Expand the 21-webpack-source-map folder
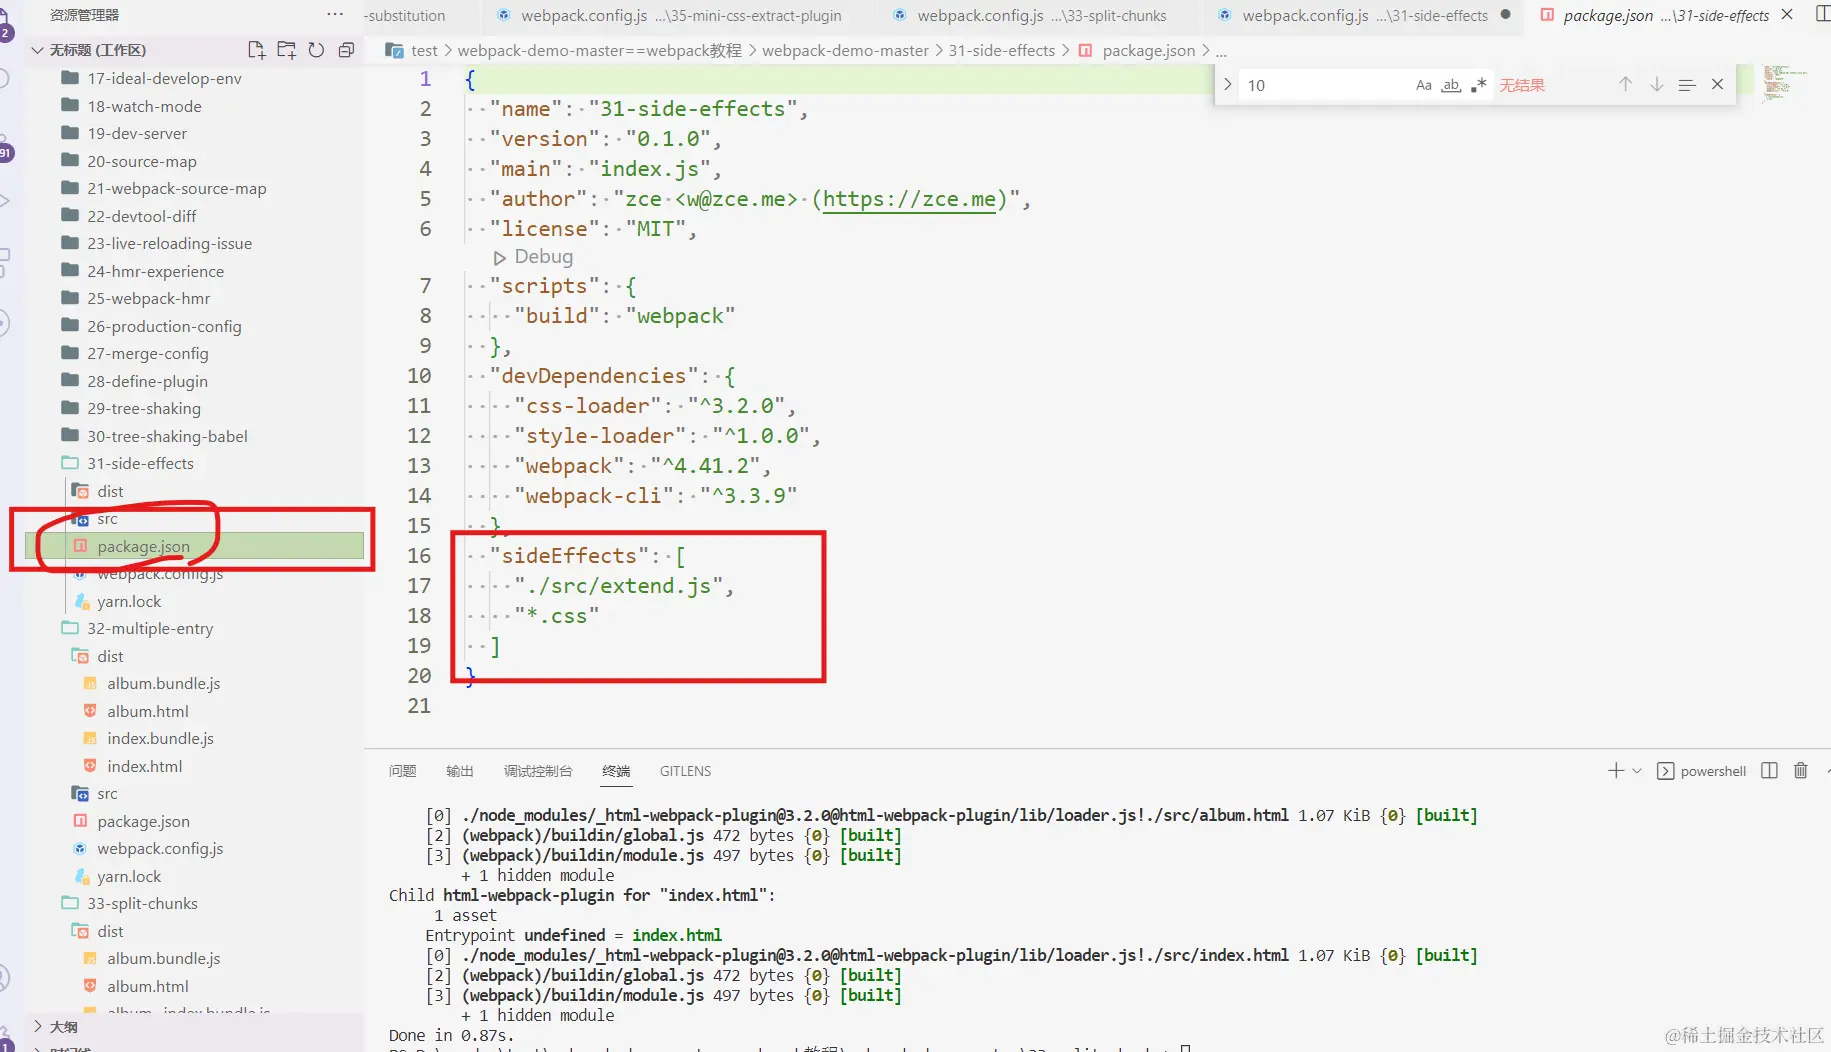This screenshot has height=1052, width=1831. click(x=176, y=188)
